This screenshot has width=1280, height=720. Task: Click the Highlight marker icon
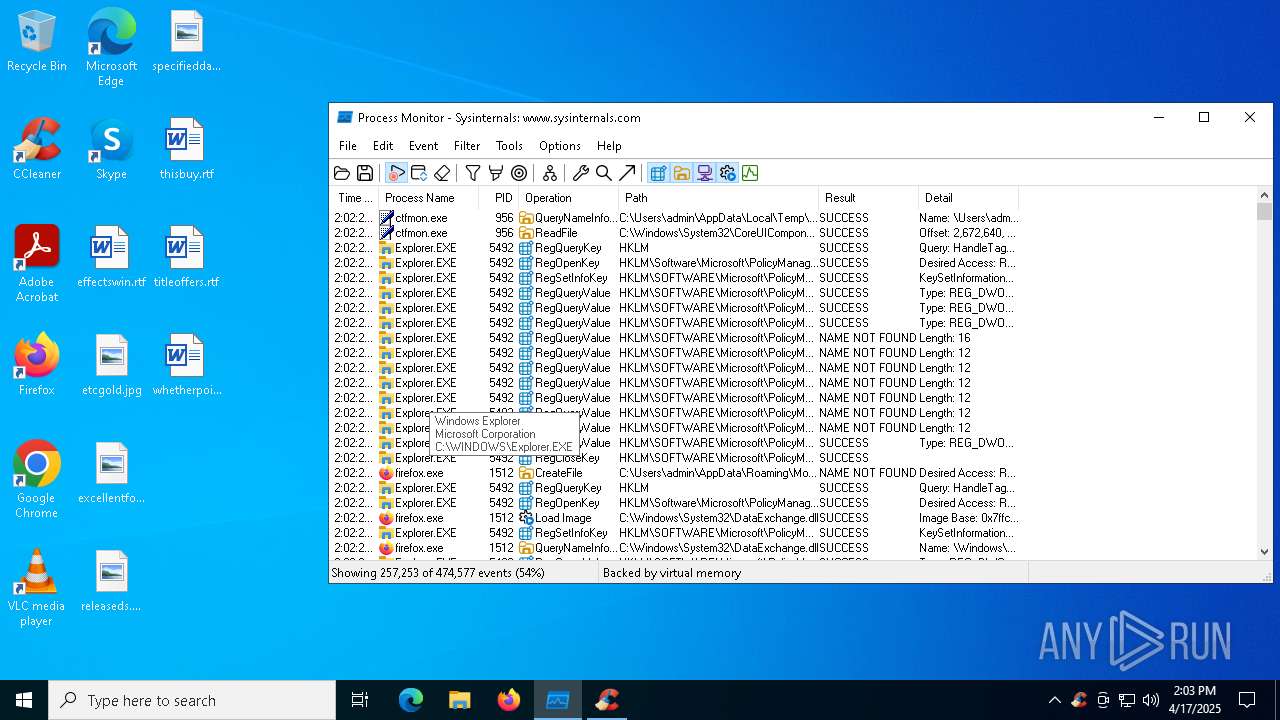pyautogui.click(x=496, y=173)
